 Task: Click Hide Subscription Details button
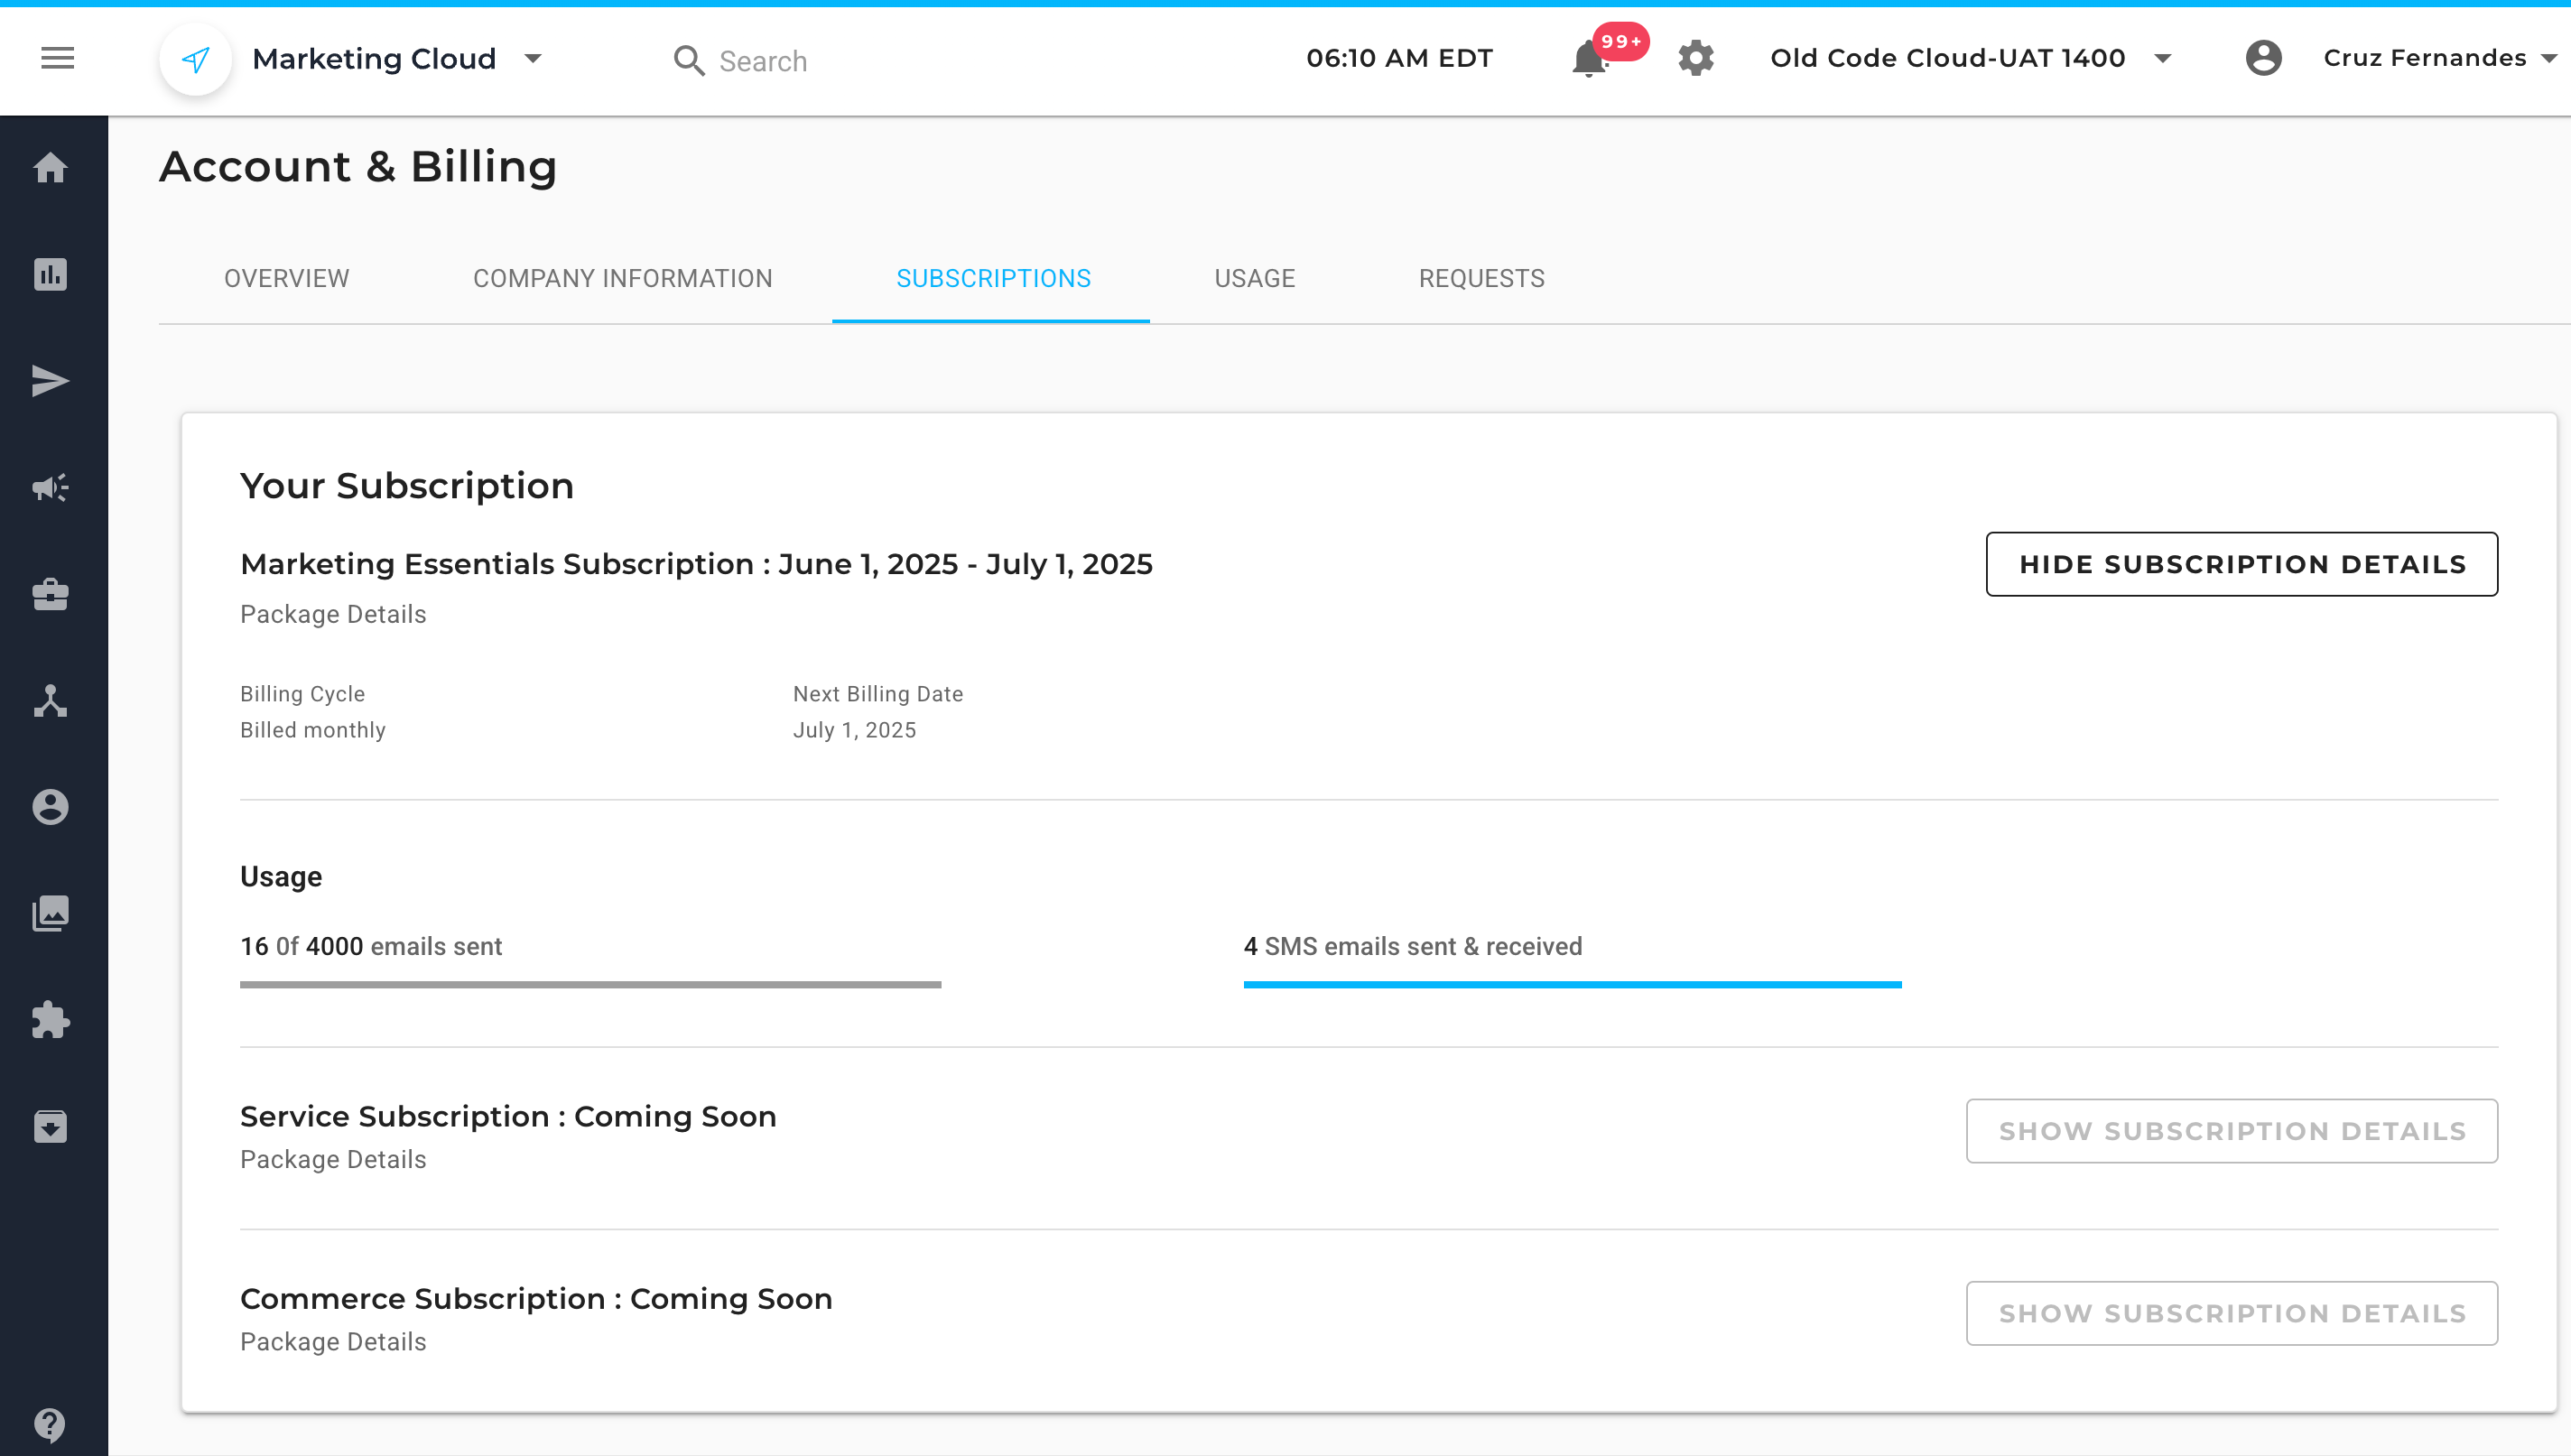click(2241, 564)
